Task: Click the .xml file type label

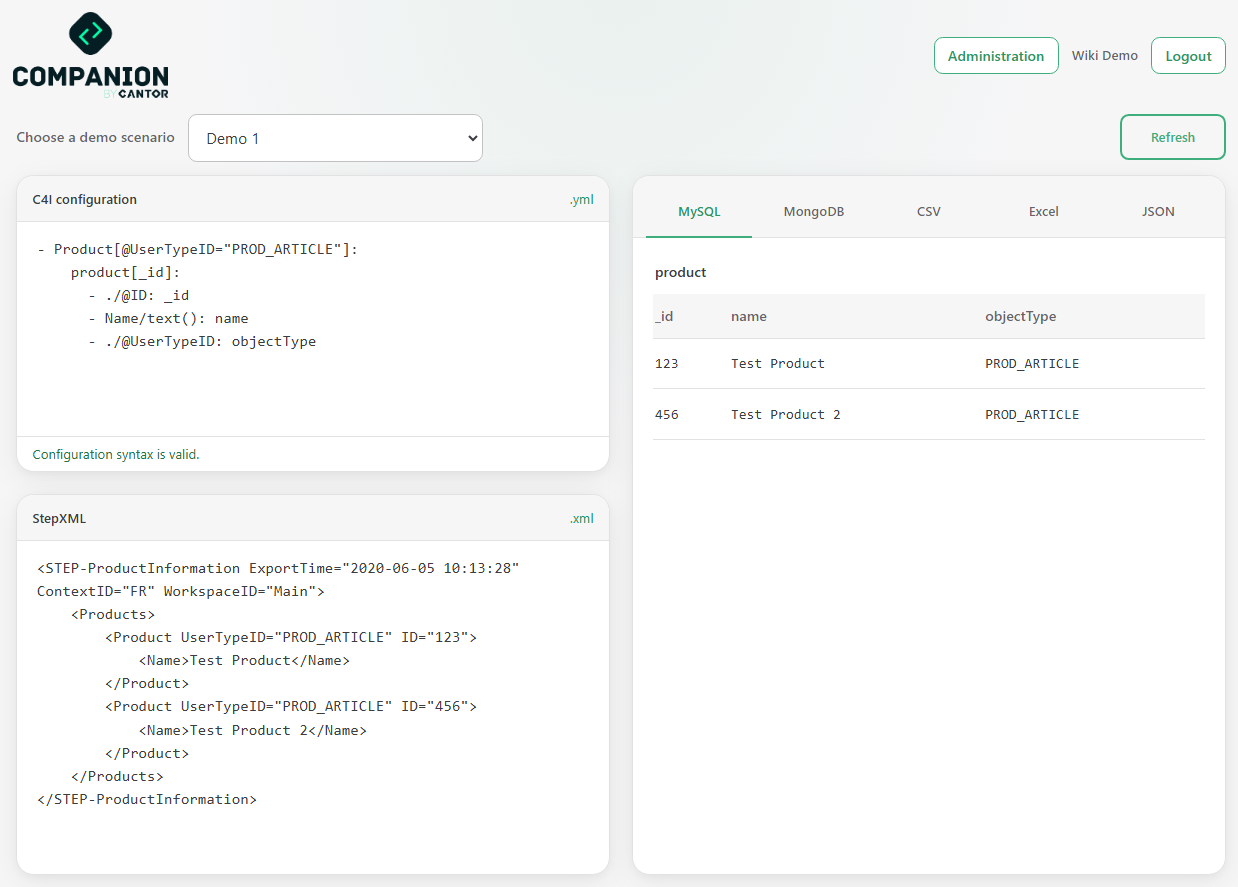Action: click(582, 518)
